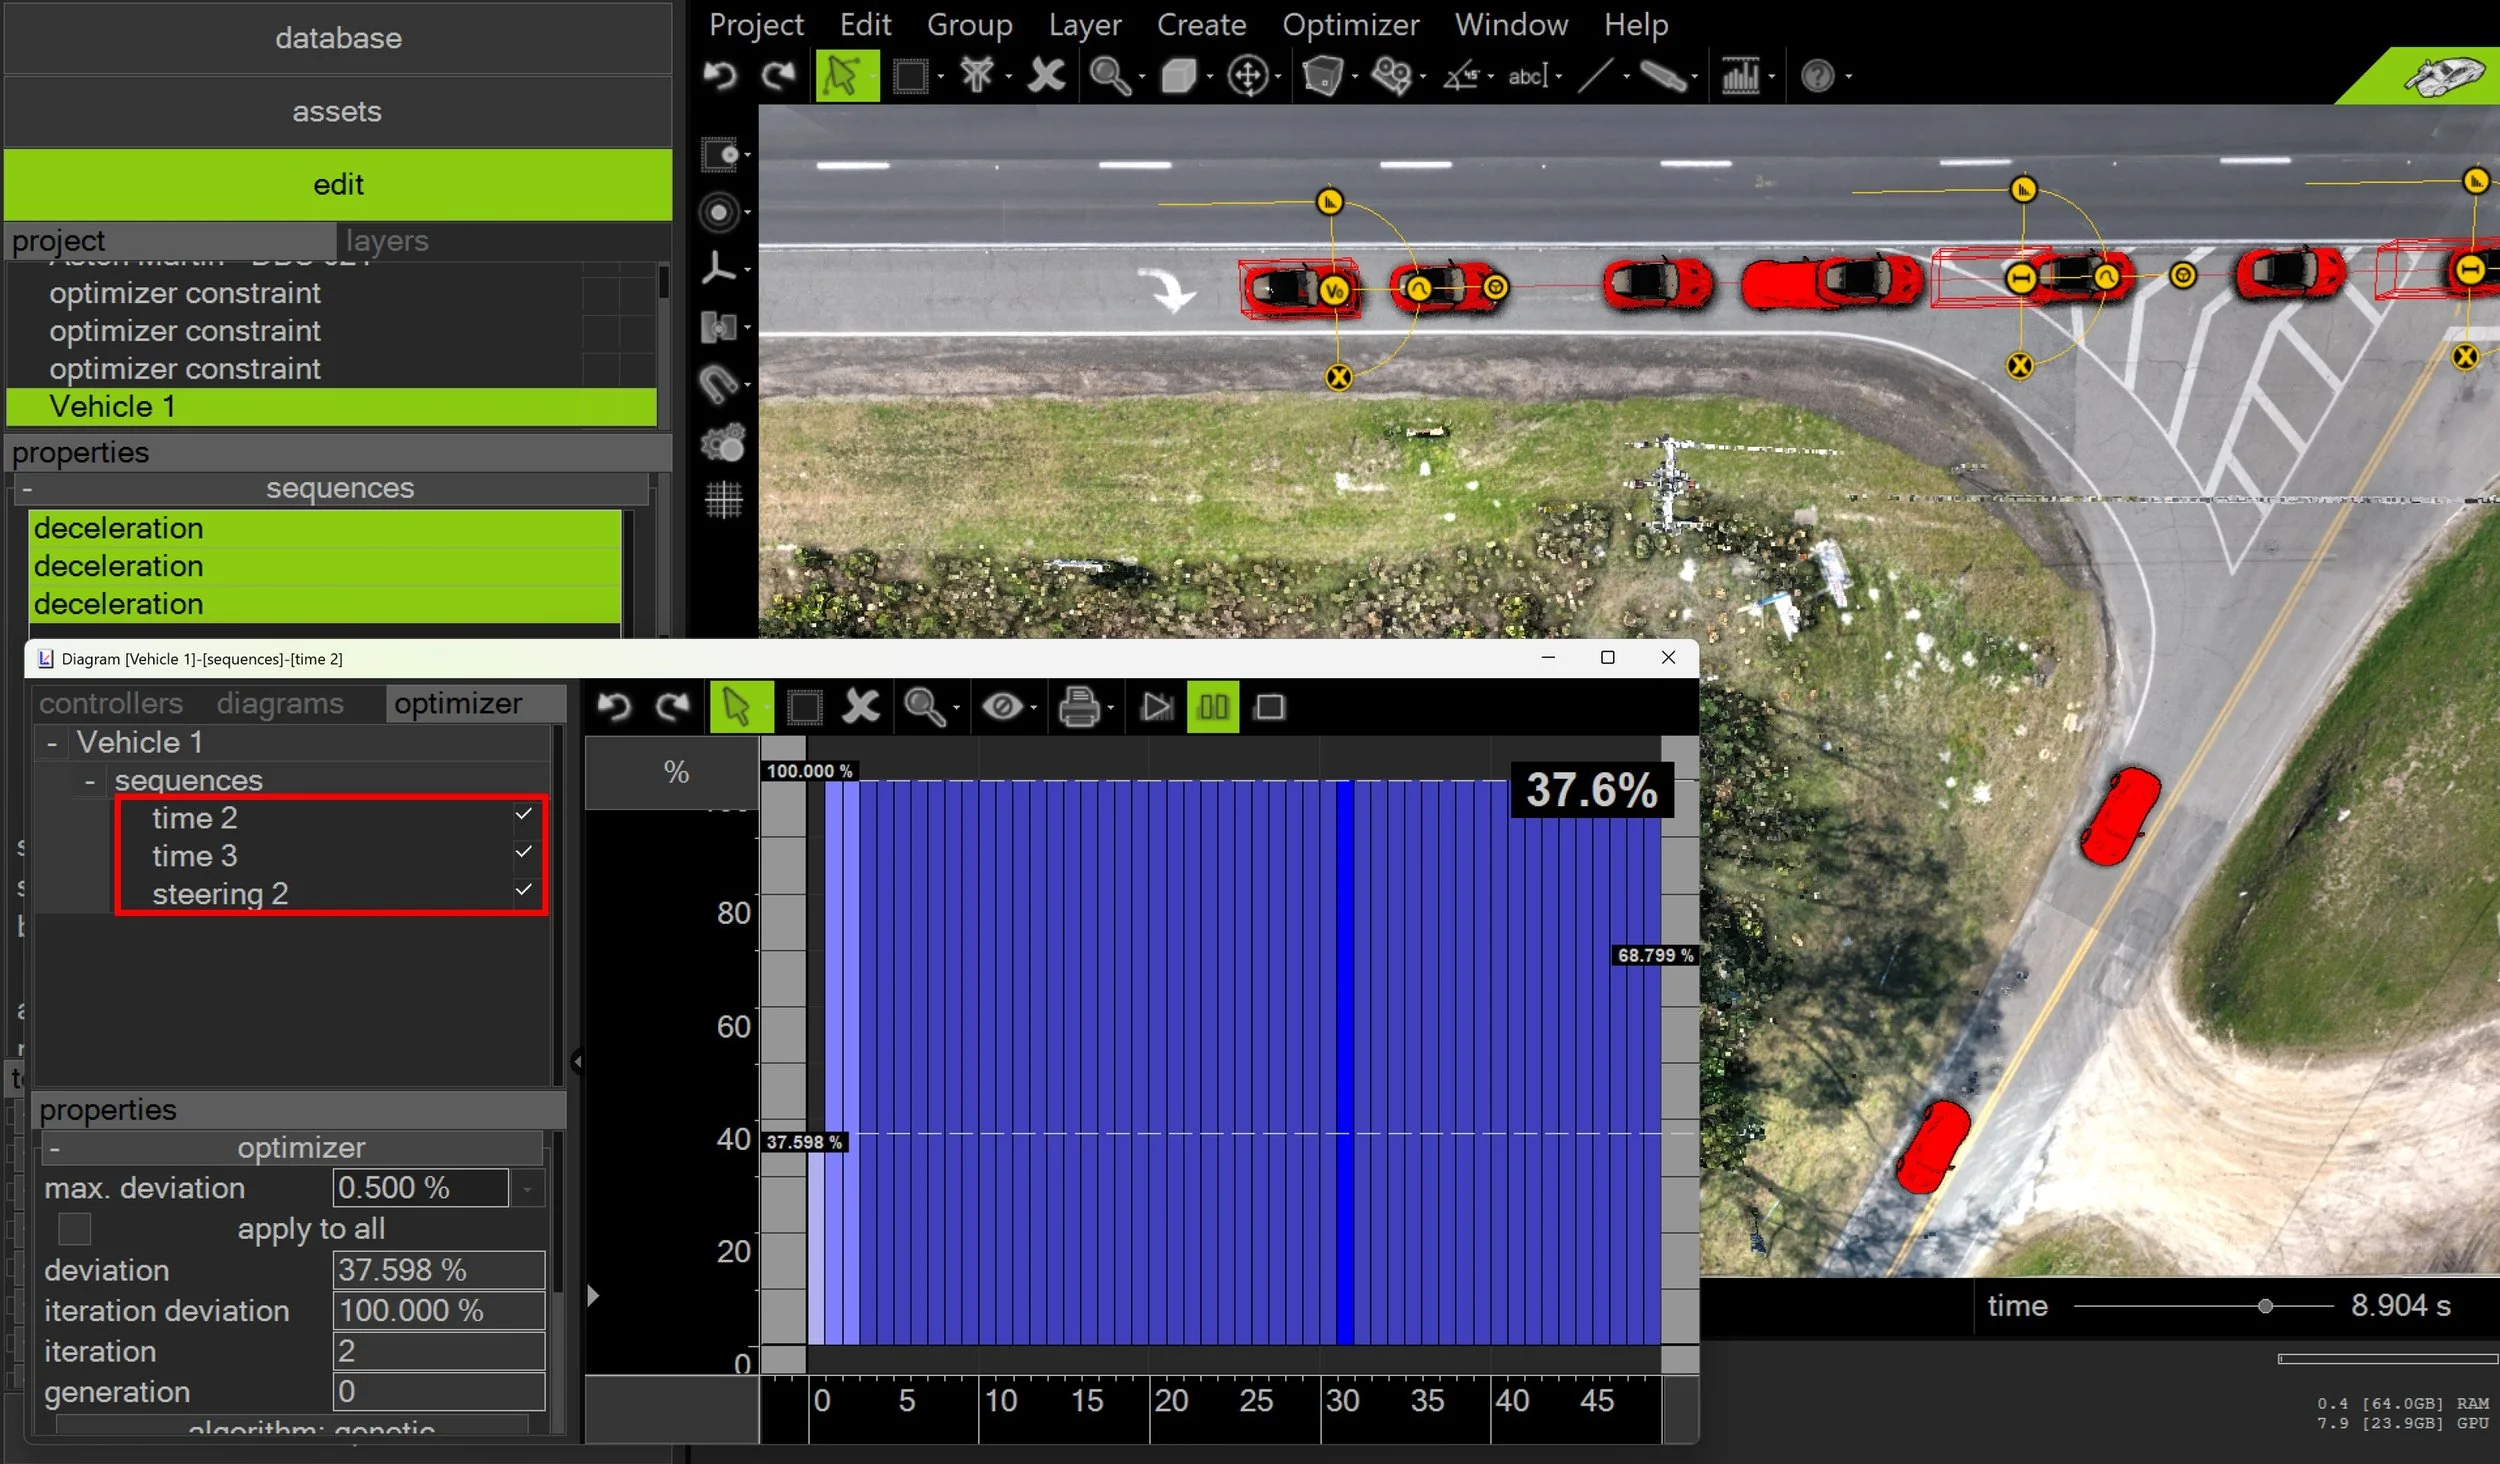Switch to the diagrams tab
2500x1464 pixels.
point(279,703)
